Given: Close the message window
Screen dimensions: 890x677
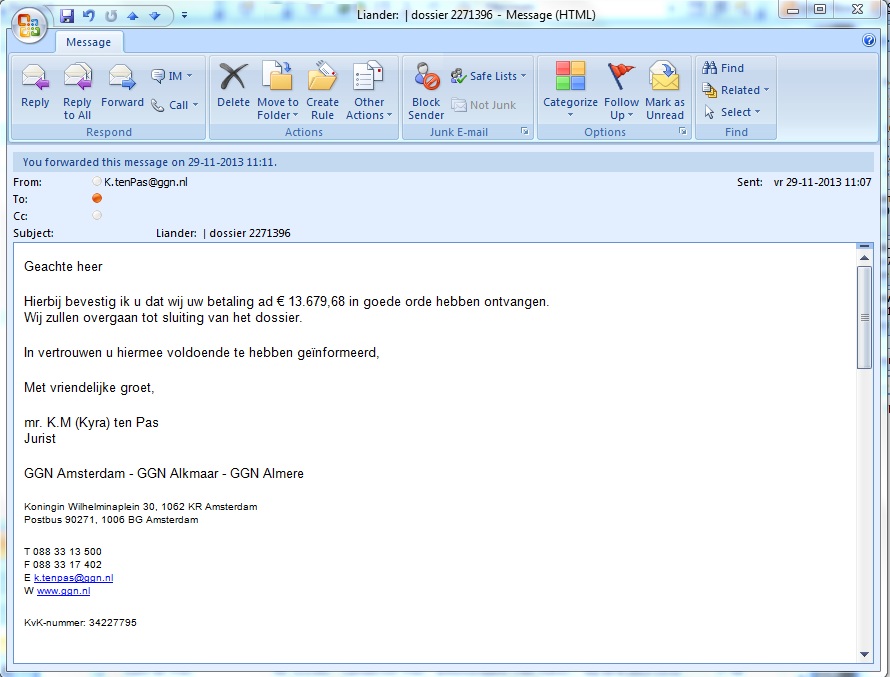Looking at the screenshot, I should click(x=858, y=10).
